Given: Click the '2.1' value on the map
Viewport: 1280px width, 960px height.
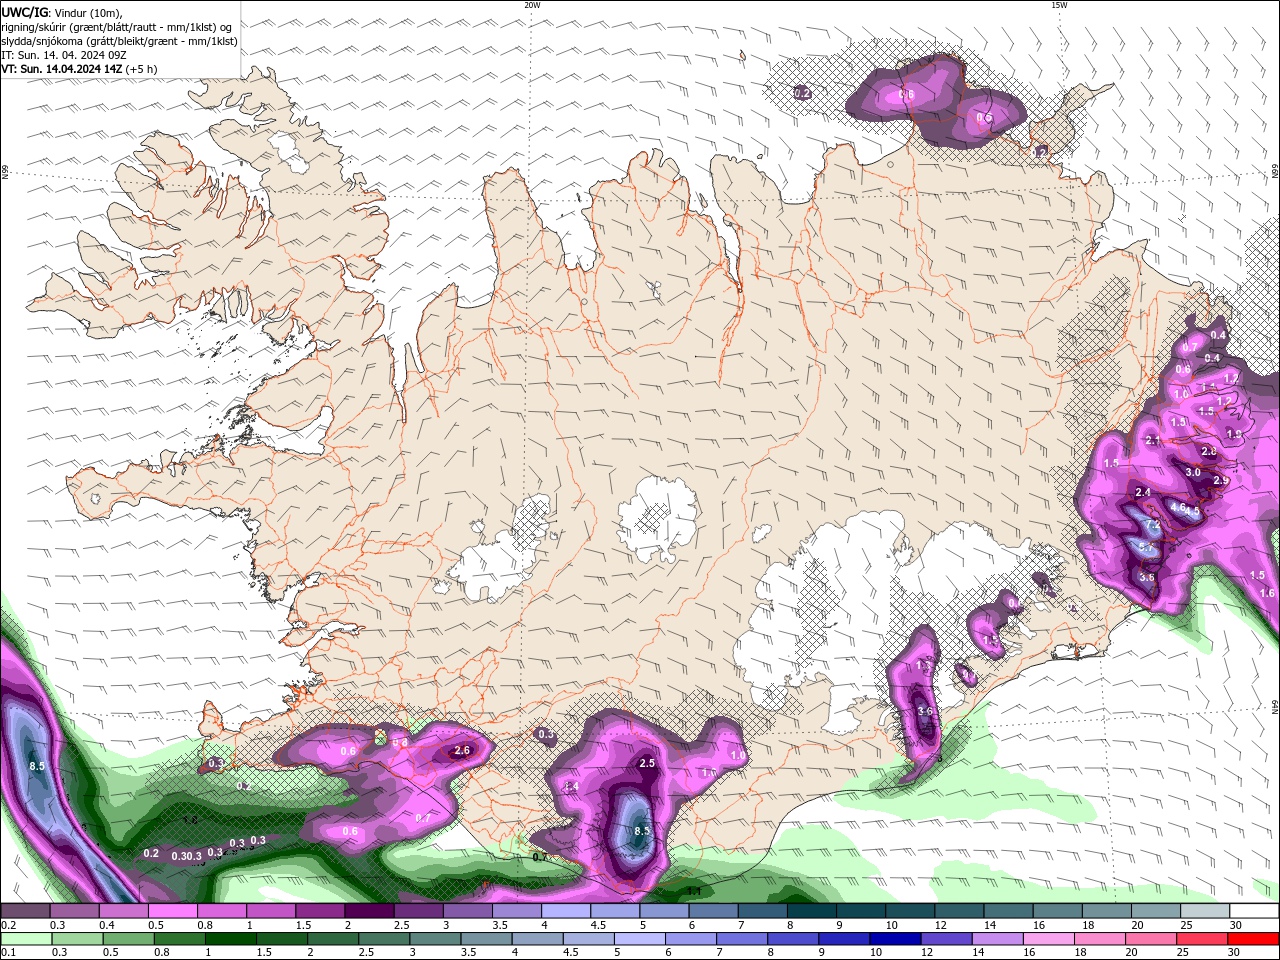Looking at the screenshot, I should [x=1153, y=441].
